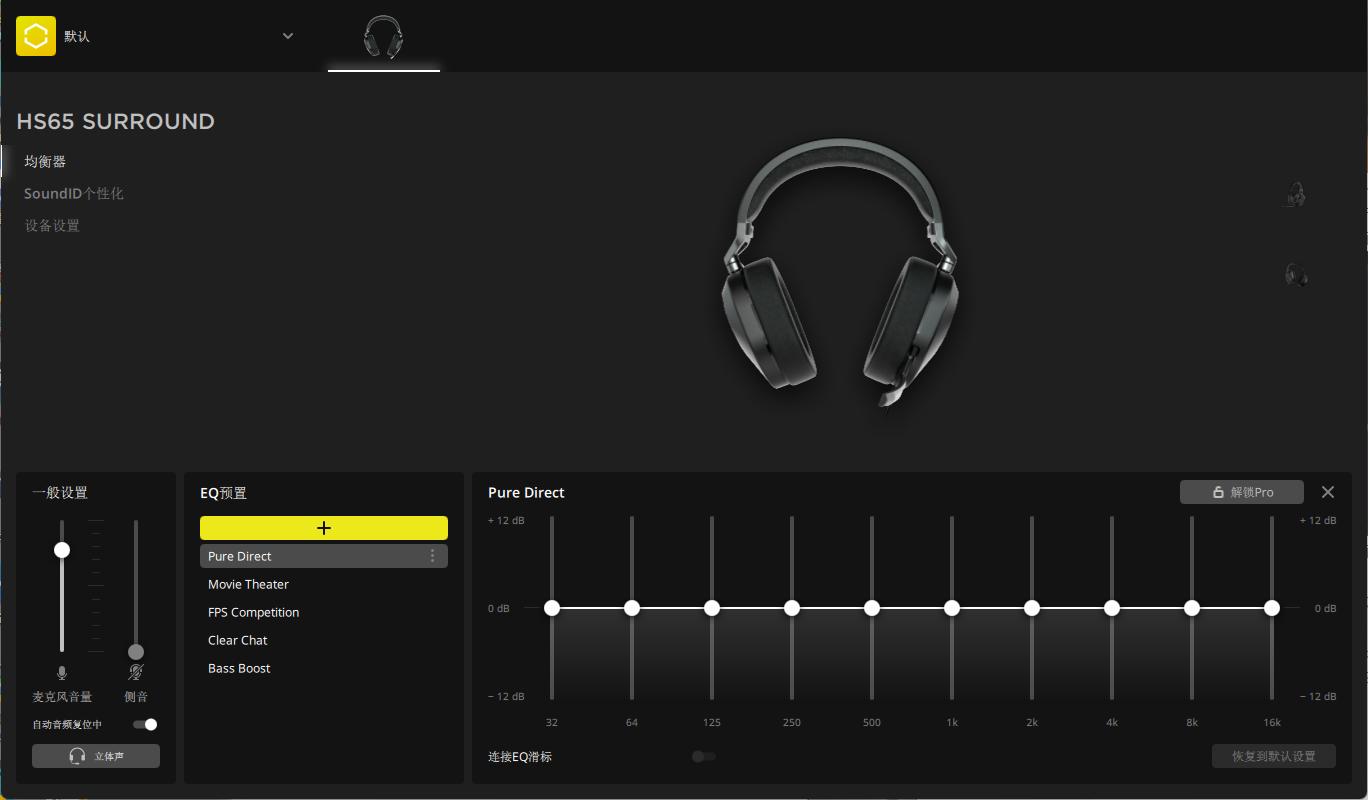Click upper headset view thumbnail on right
The image size is (1368, 800).
(1296, 194)
